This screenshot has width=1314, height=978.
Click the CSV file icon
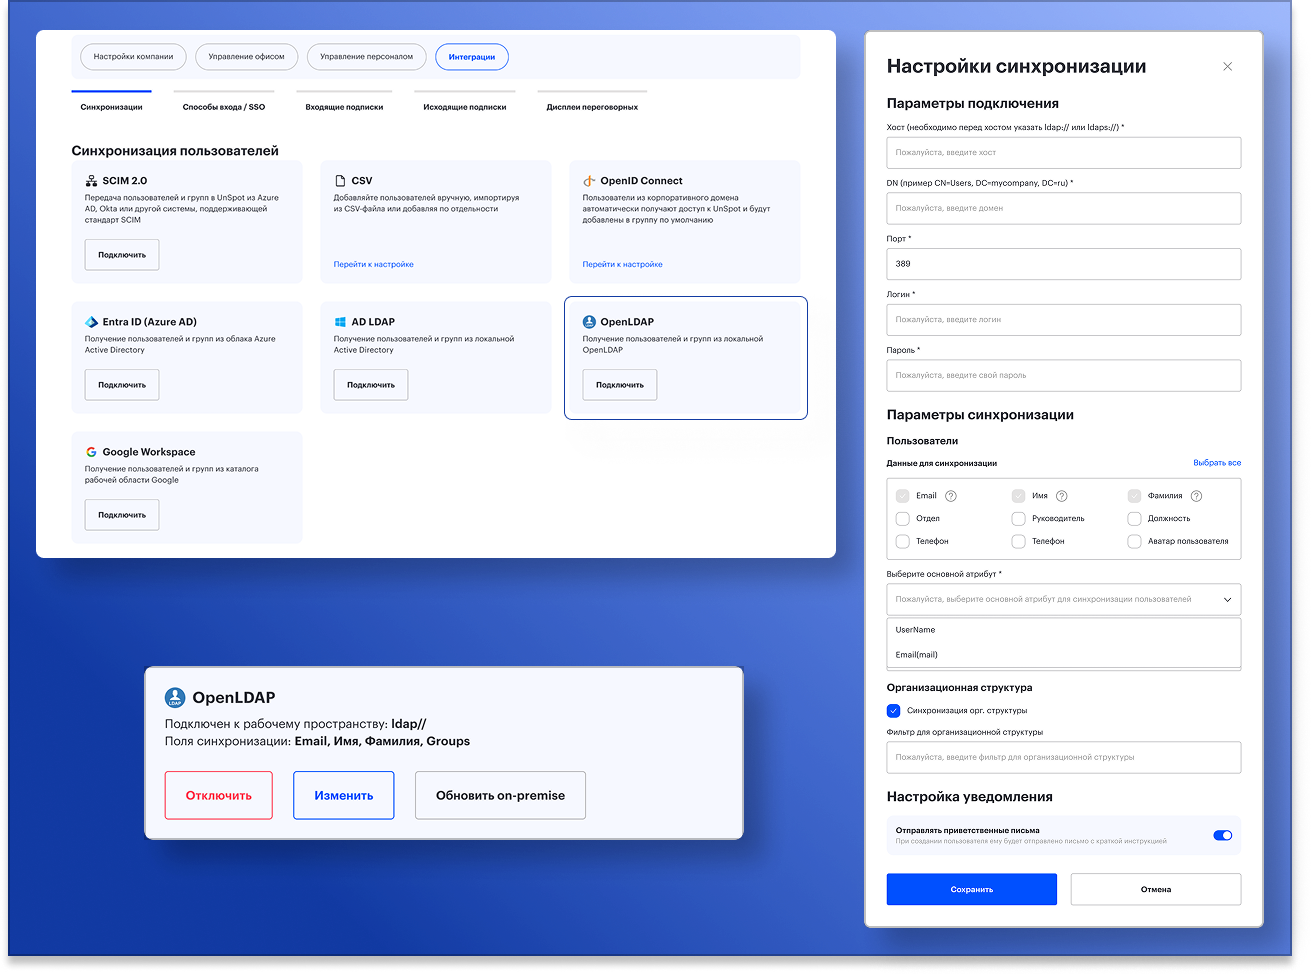point(340,181)
